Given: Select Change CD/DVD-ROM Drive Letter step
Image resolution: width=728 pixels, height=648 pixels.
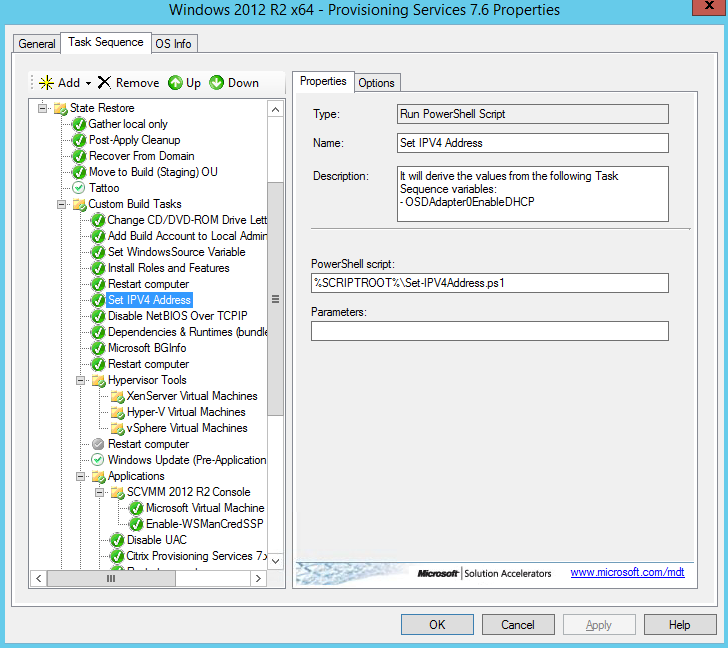Looking at the screenshot, I should tap(187, 220).
